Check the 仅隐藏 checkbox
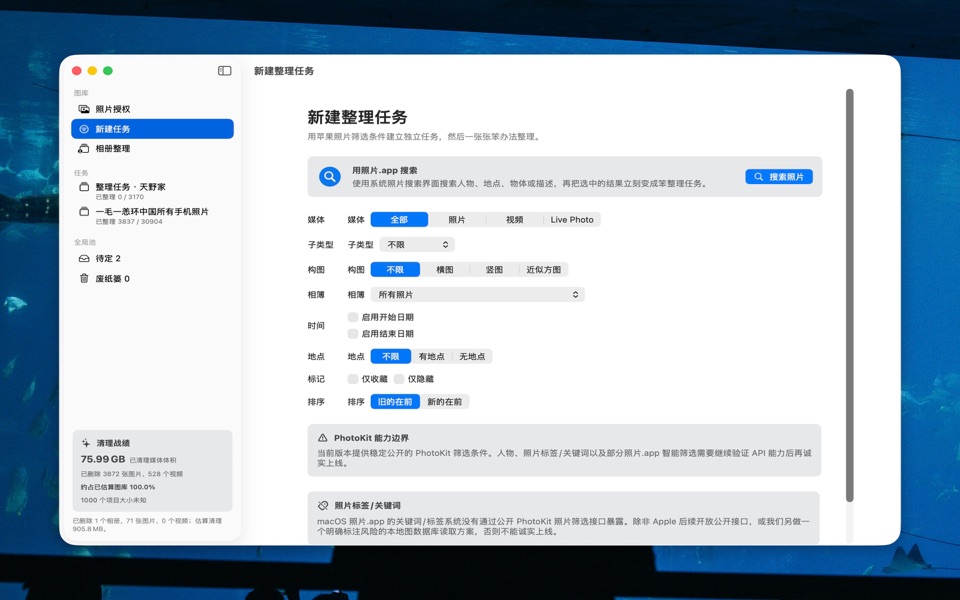The image size is (960, 600). coord(399,379)
